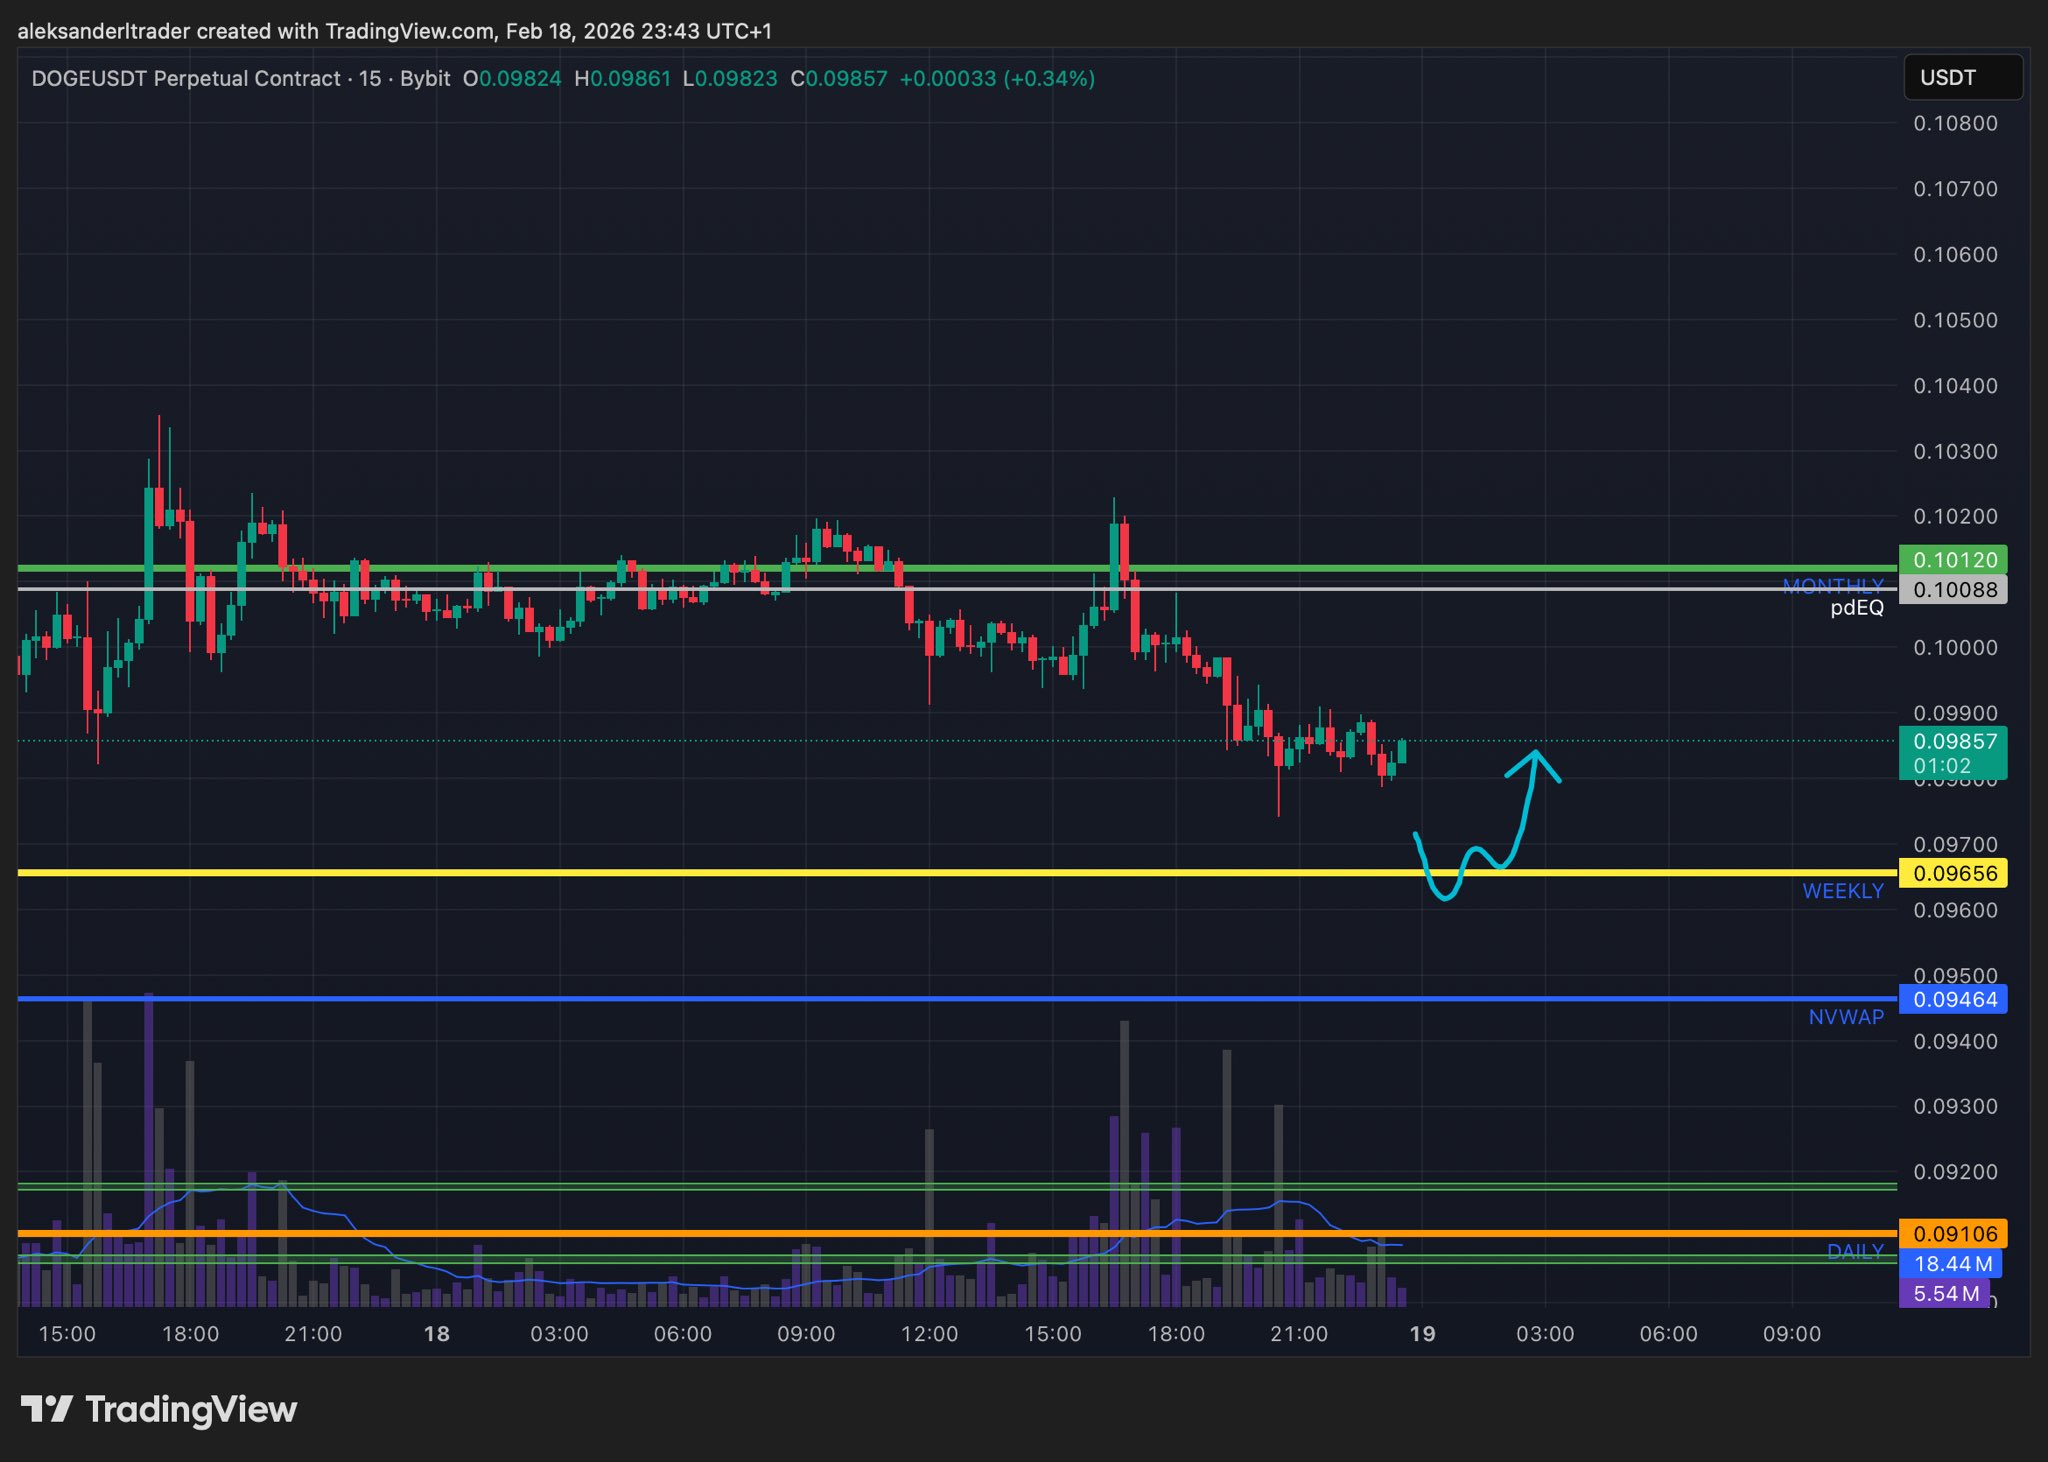Click the 0.10800 price scale value

tap(1954, 124)
